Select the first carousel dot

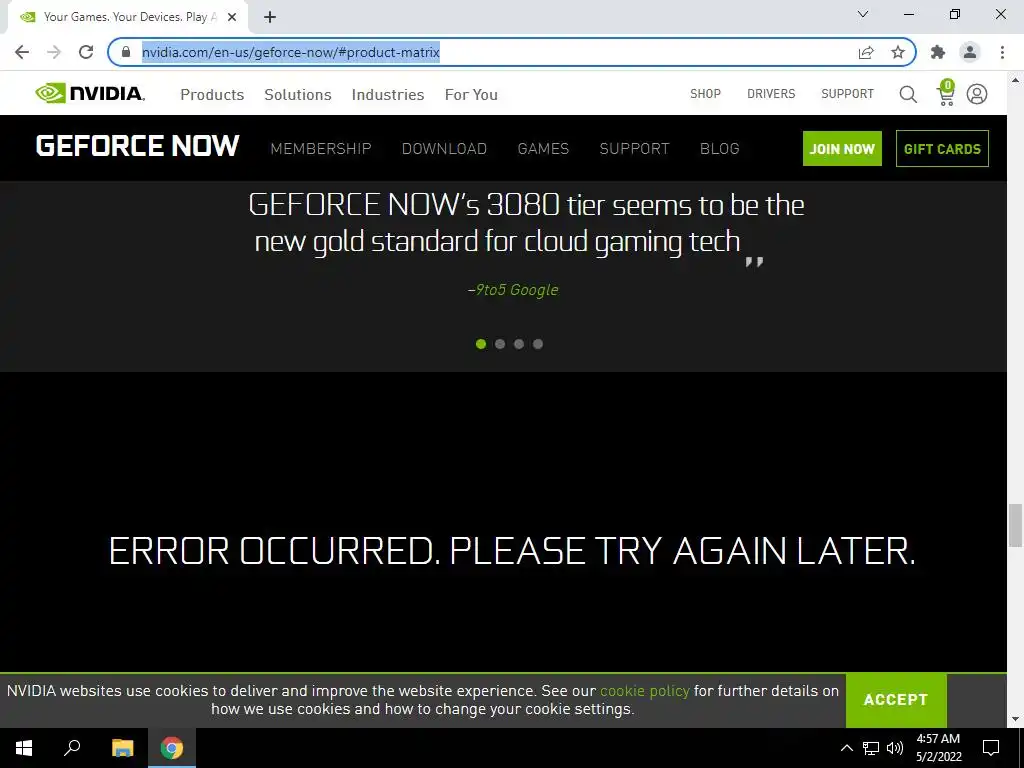click(481, 344)
